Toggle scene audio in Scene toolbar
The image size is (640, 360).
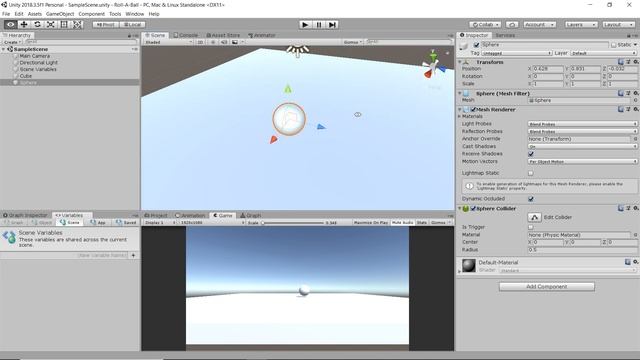[x=224, y=42]
